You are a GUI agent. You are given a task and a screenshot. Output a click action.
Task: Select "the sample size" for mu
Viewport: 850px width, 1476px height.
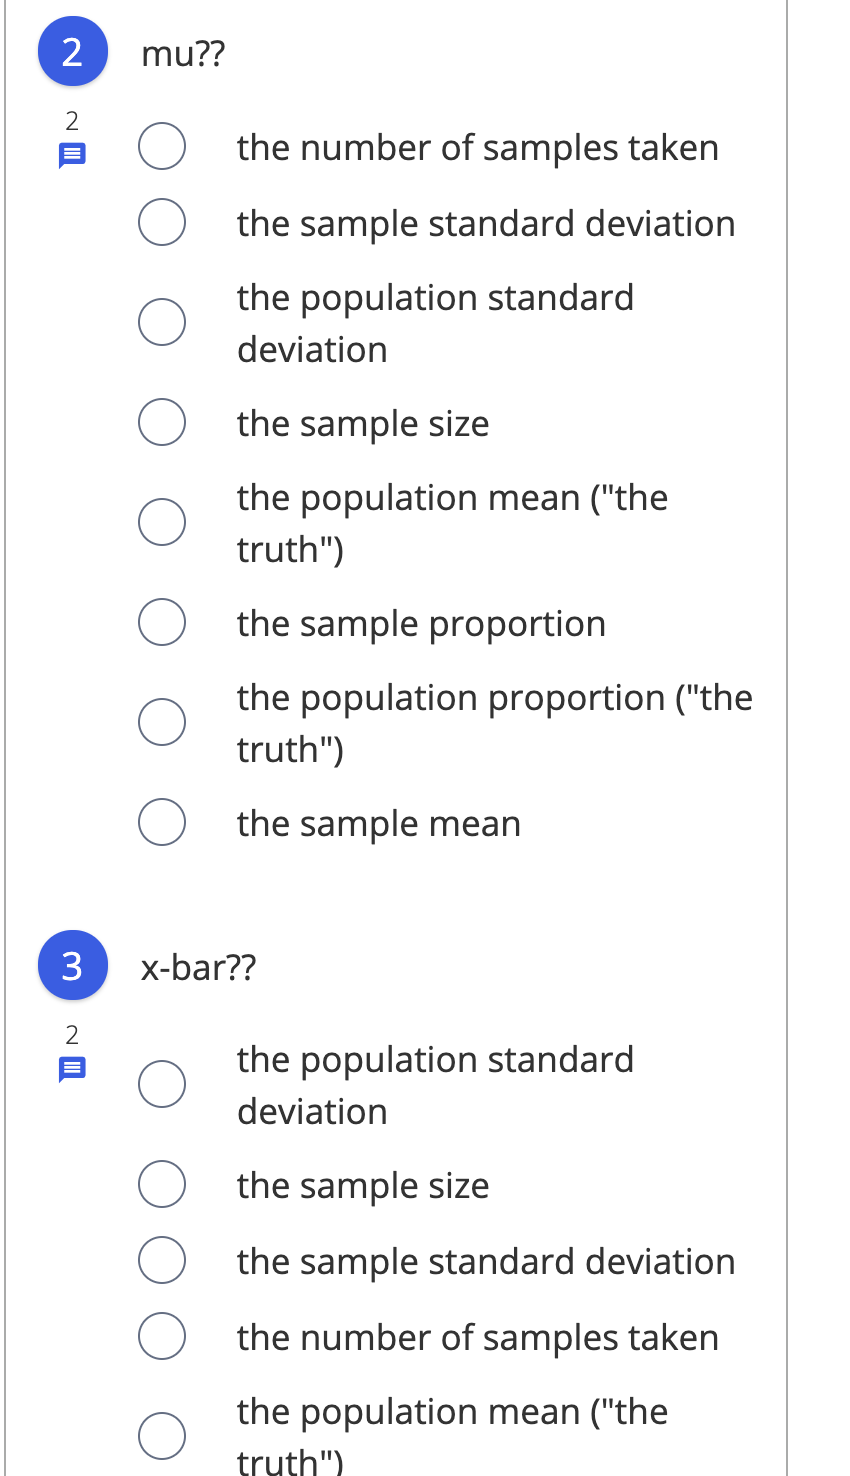click(x=162, y=421)
